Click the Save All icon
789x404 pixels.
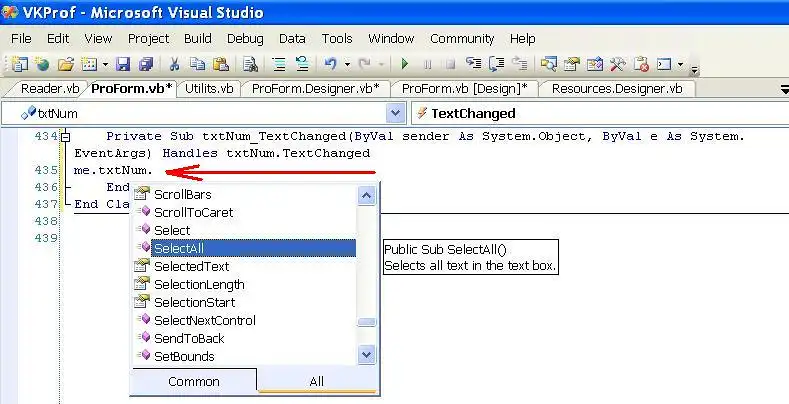146,64
